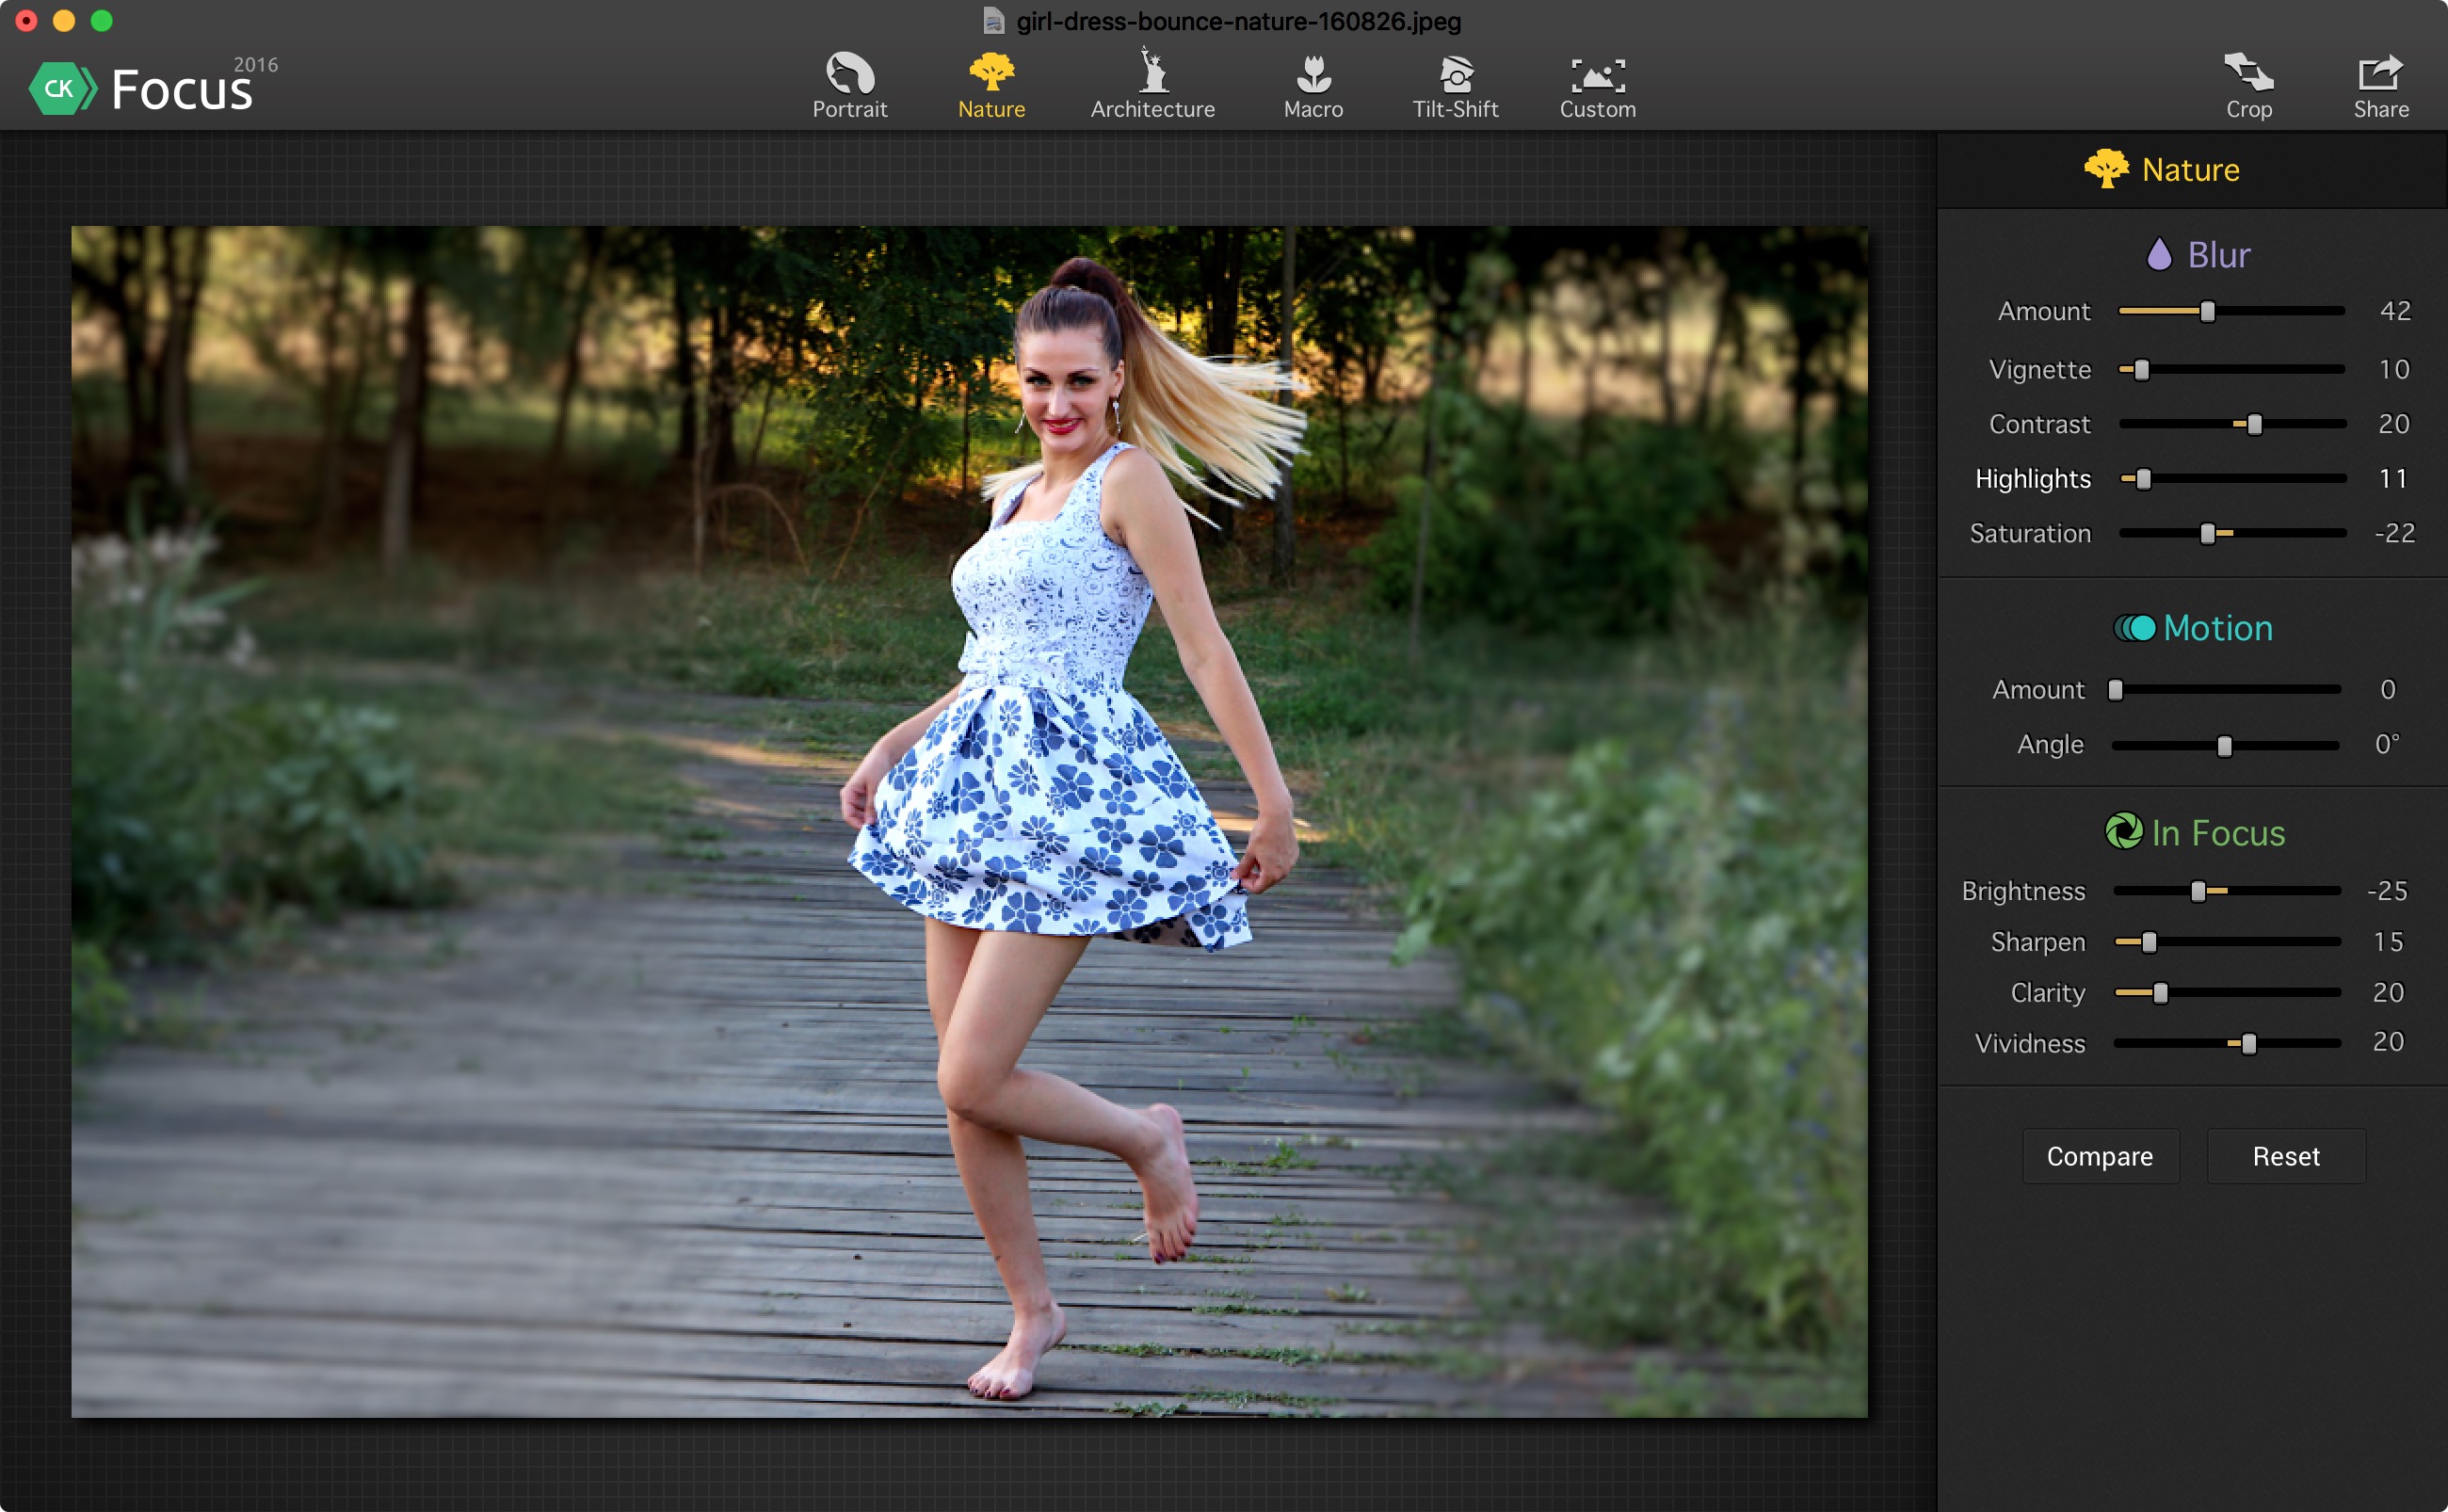This screenshot has height=1512, width=2448.
Task: Toggle the Saturation adjustment
Action: (x=2034, y=535)
